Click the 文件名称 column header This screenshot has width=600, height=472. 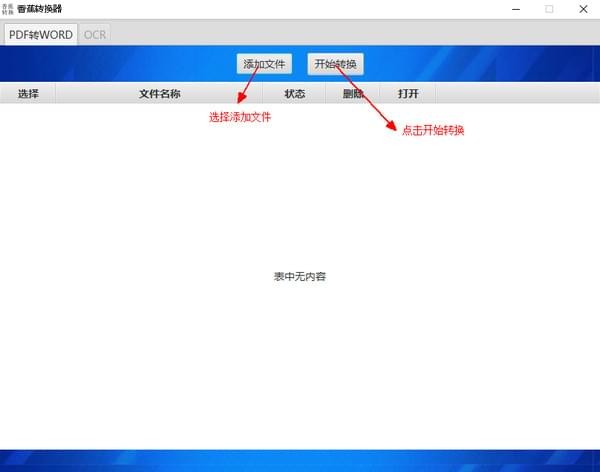click(159, 93)
